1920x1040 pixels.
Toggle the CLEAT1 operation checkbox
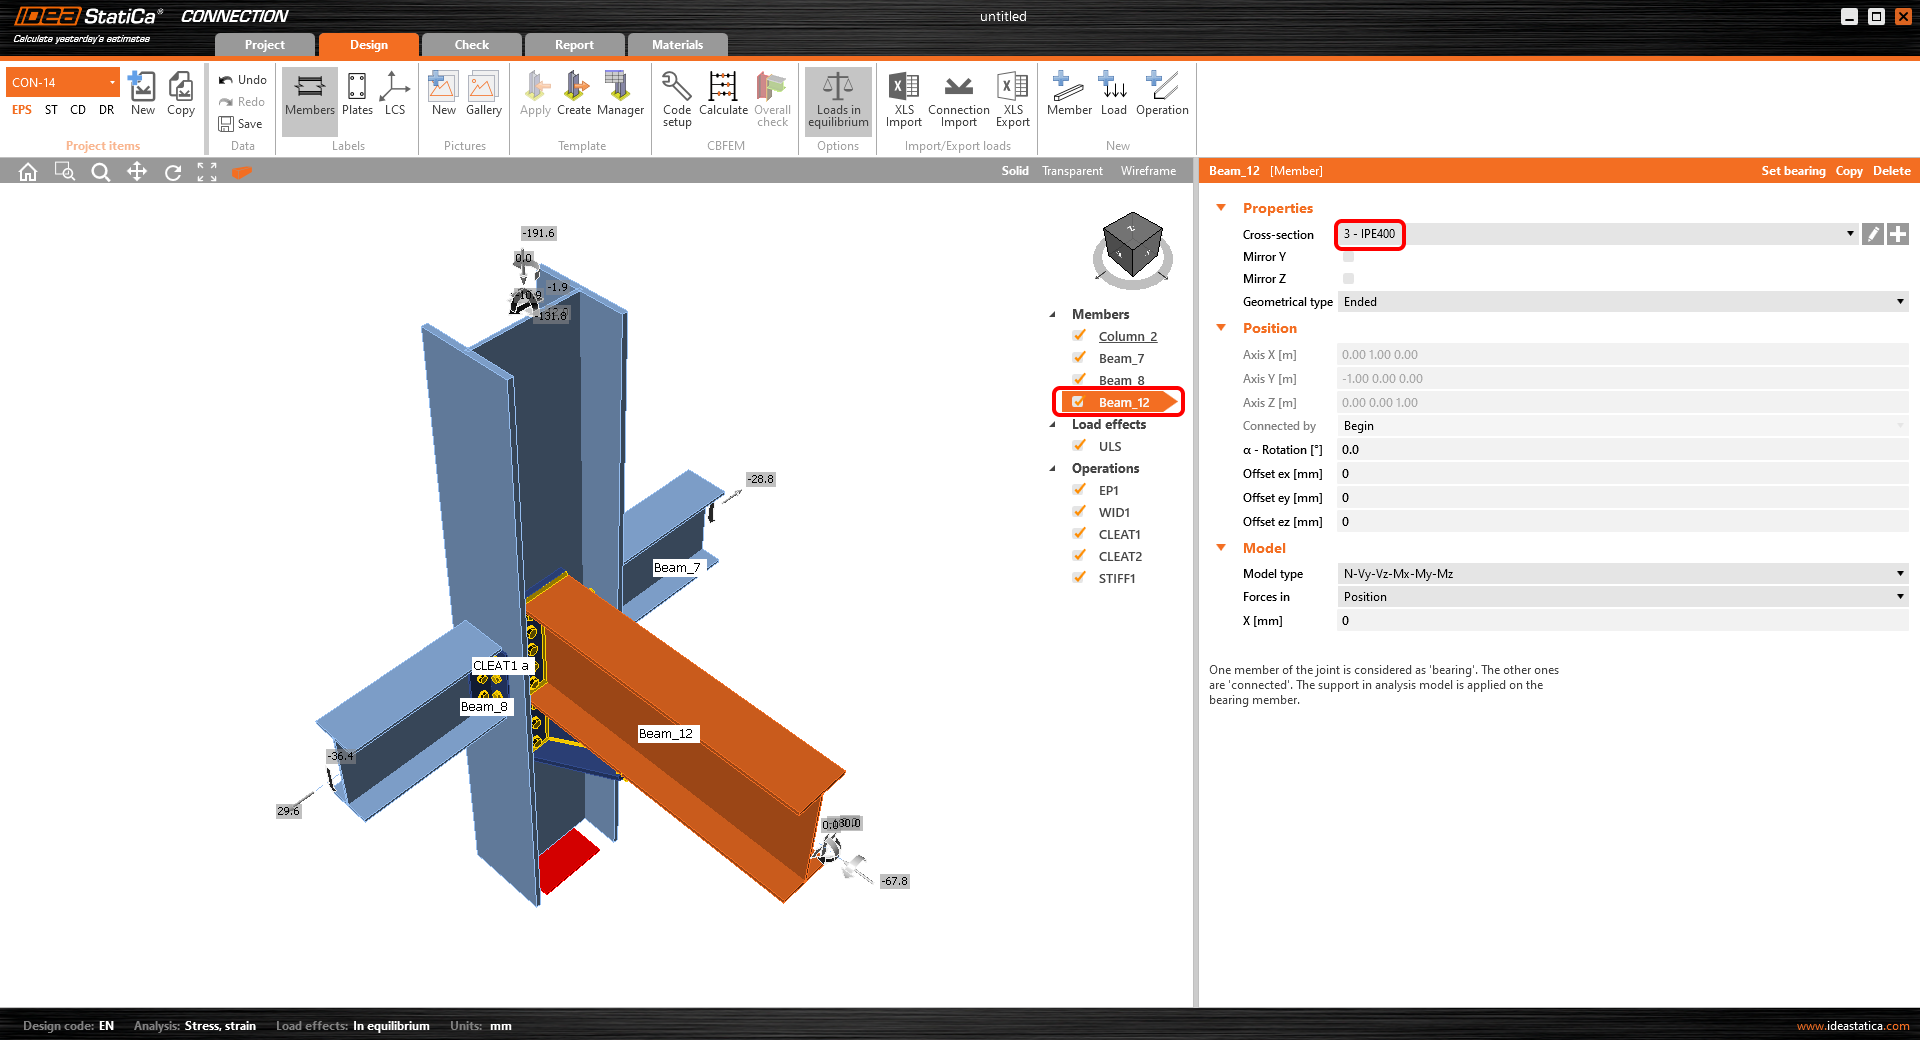pyautogui.click(x=1080, y=534)
